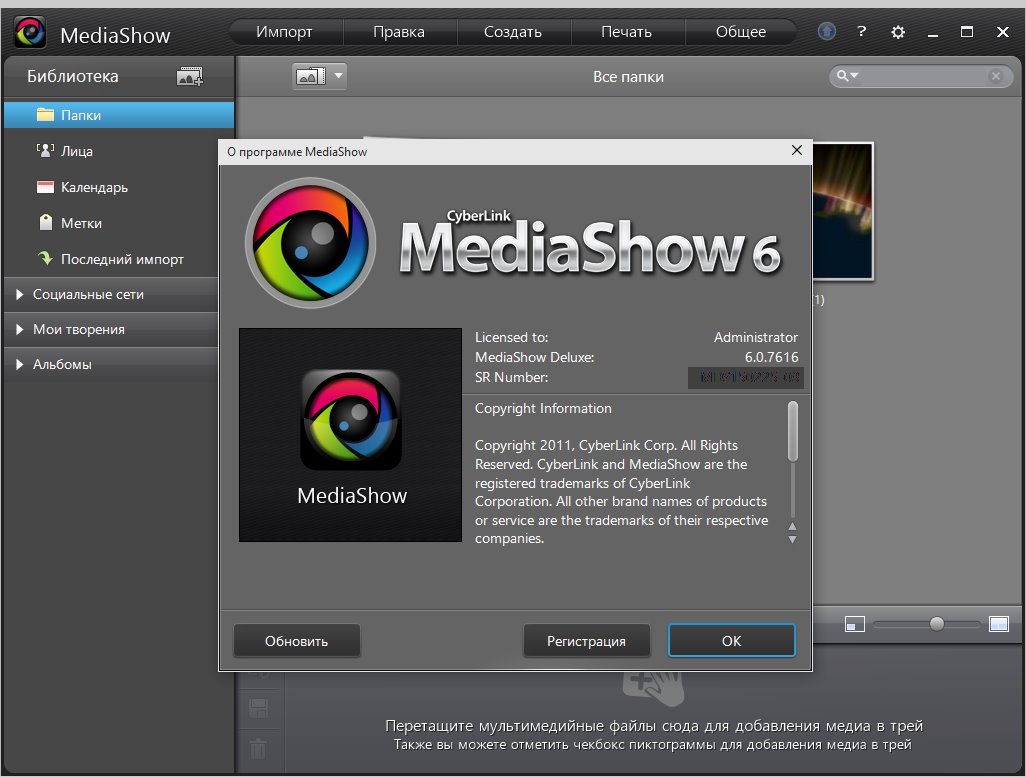This screenshot has height=777, width=1026.
Task: Open dropdown arrow next to import icon
Action: [x=338, y=76]
